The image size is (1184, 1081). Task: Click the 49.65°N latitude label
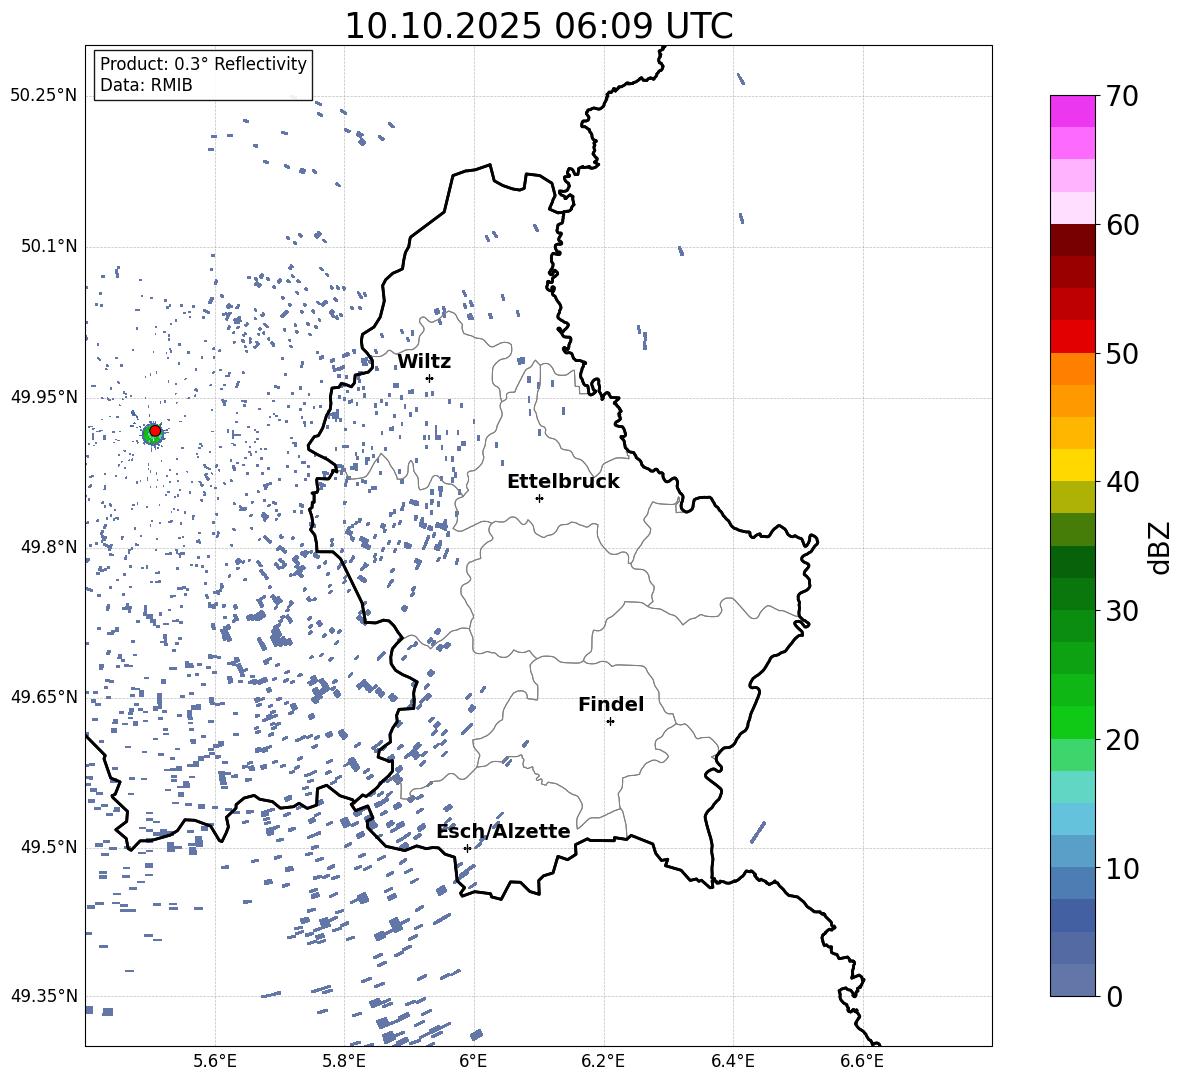[44, 696]
